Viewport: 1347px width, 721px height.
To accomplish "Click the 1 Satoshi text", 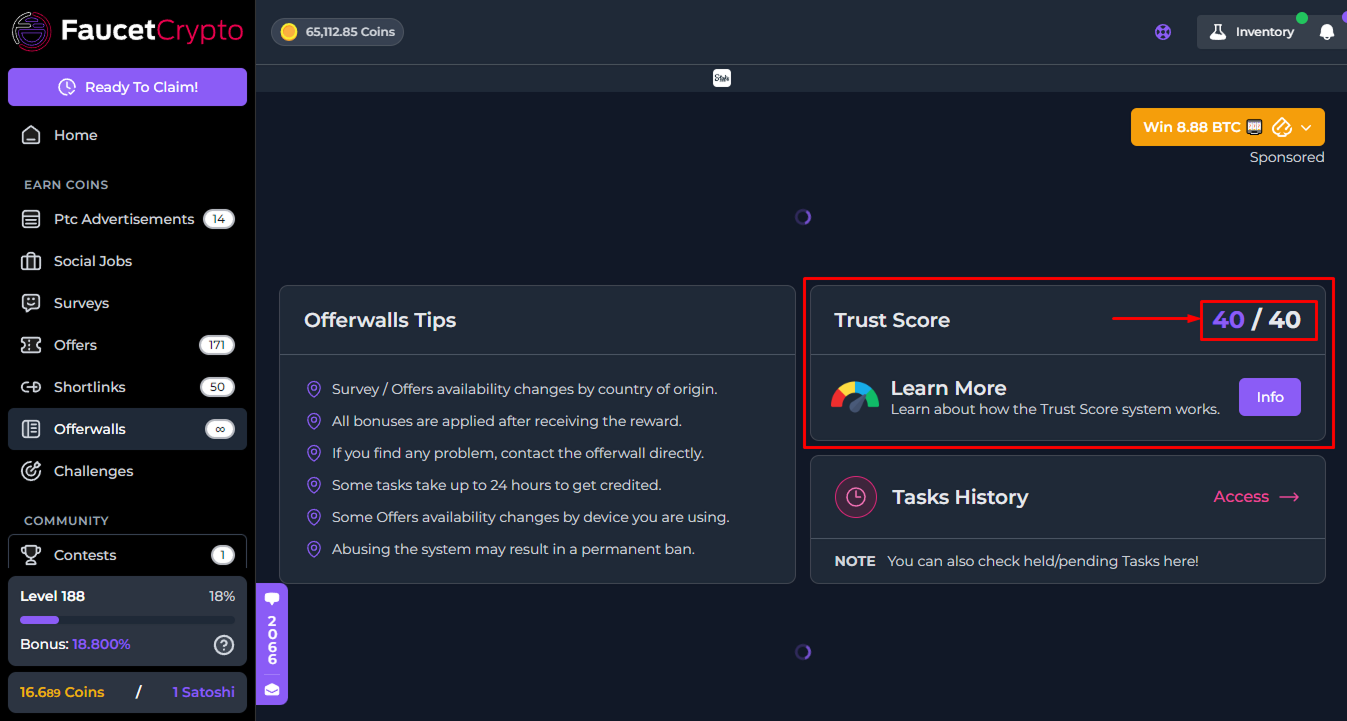I will (203, 692).
